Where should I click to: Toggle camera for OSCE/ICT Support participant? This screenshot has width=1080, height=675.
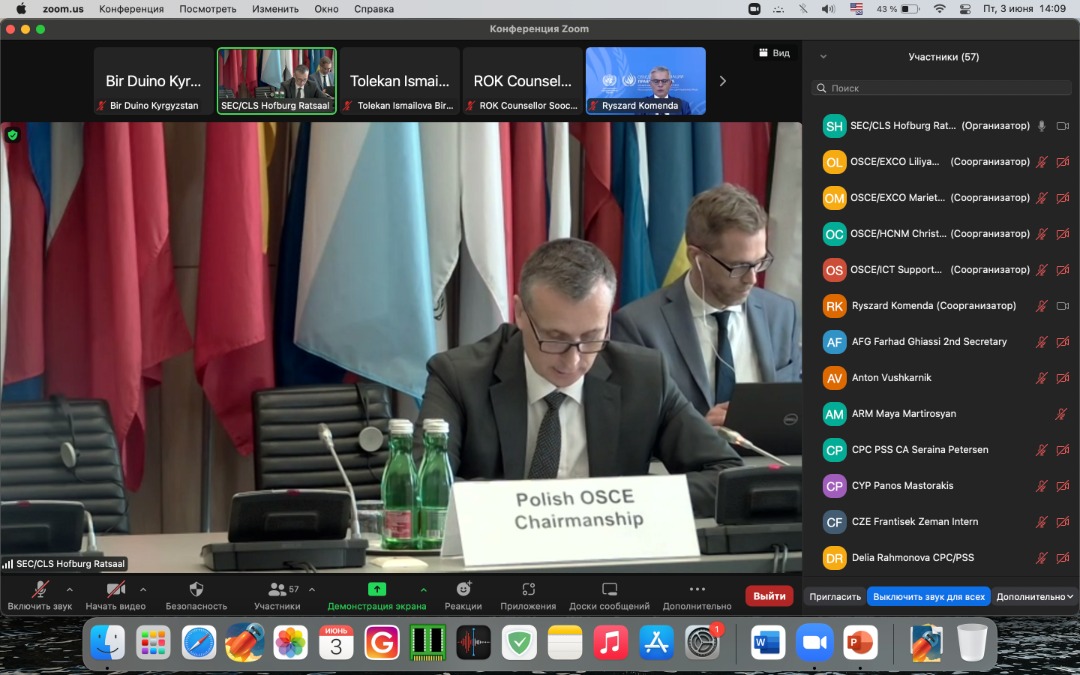tap(1063, 269)
